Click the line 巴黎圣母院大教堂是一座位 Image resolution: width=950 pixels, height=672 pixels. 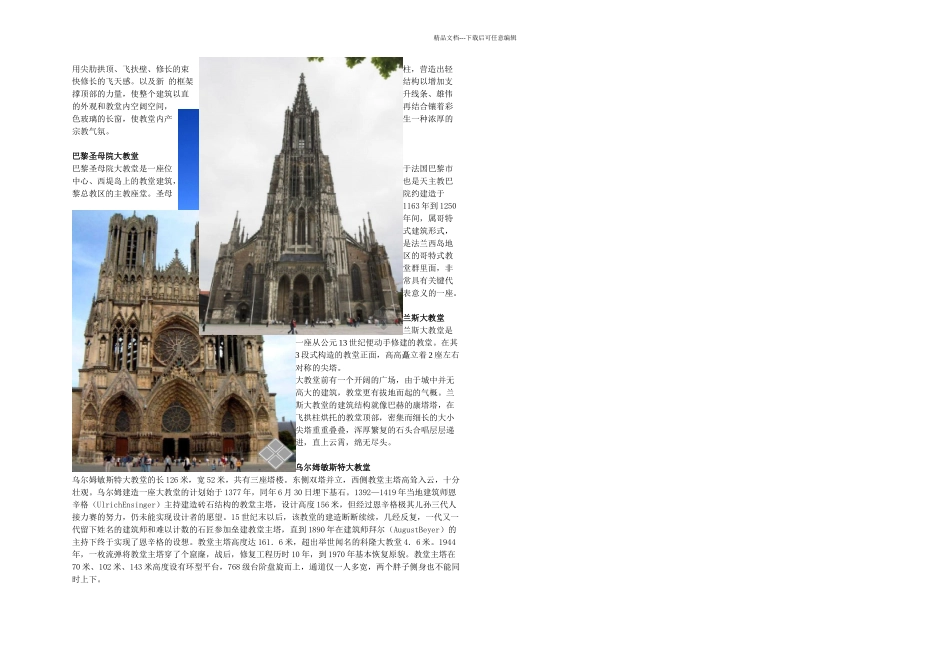pyautogui.click(x=122, y=168)
